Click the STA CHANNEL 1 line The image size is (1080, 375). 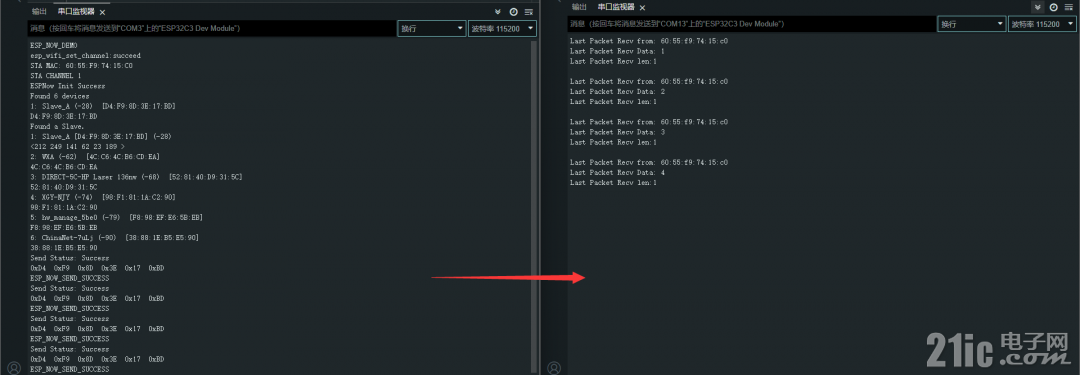click(x=55, y=76)
